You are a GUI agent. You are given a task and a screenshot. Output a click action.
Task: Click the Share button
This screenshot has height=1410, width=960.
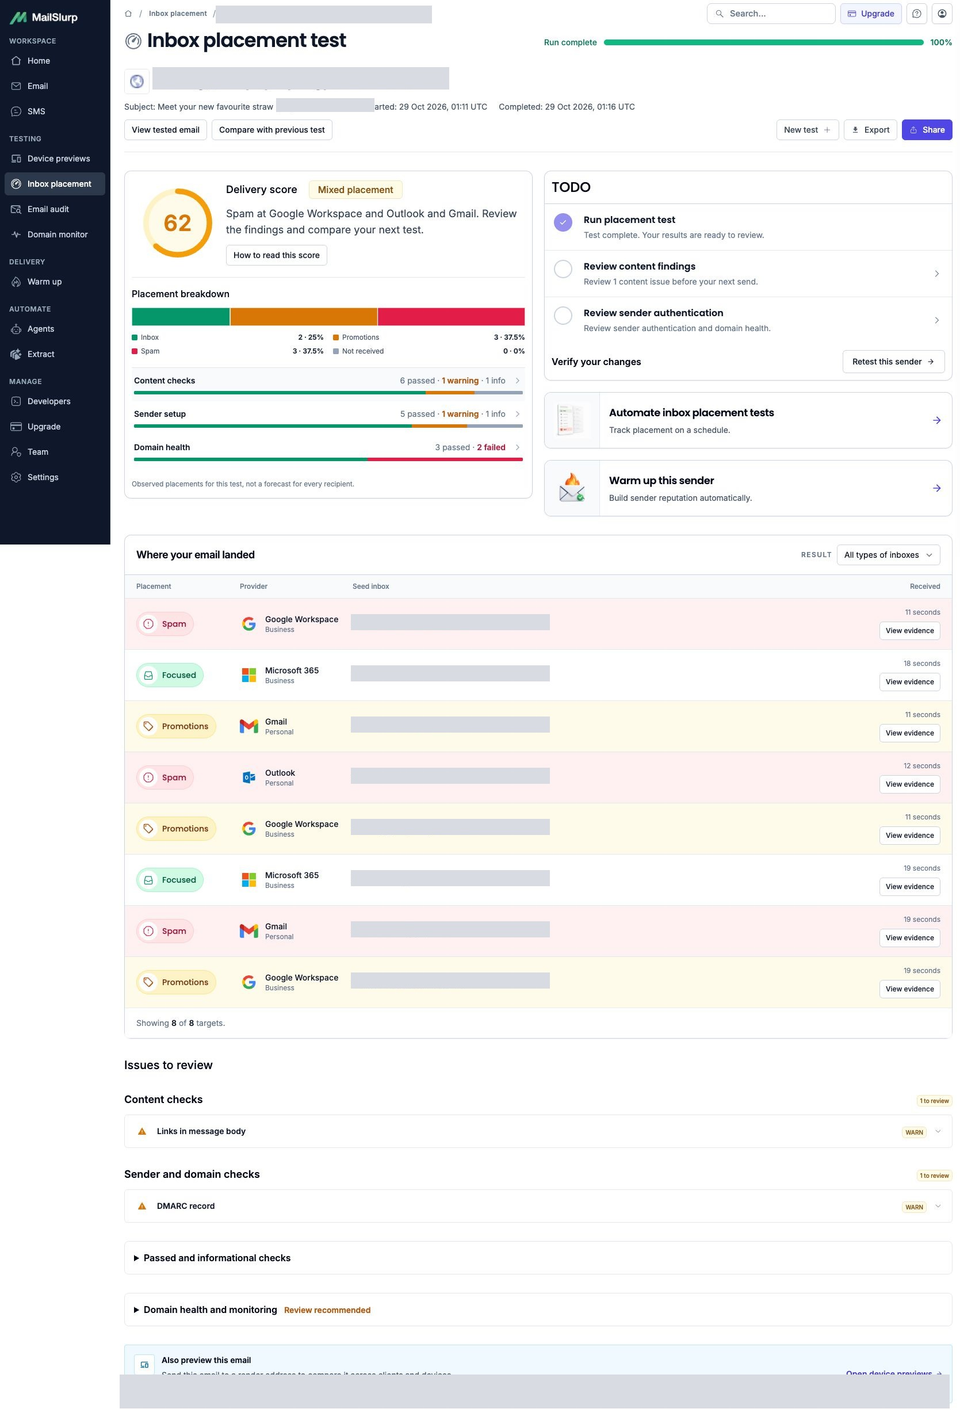click(x=927, y=130)
